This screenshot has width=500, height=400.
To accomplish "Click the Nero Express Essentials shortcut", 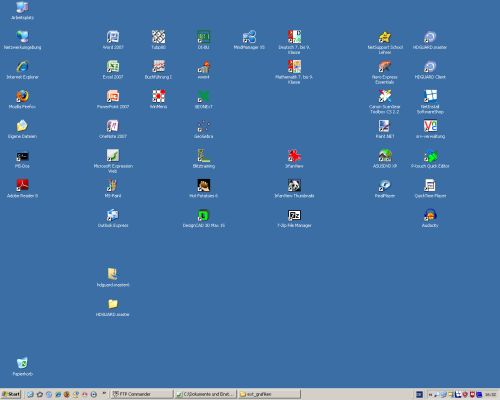I will (385, 66).
